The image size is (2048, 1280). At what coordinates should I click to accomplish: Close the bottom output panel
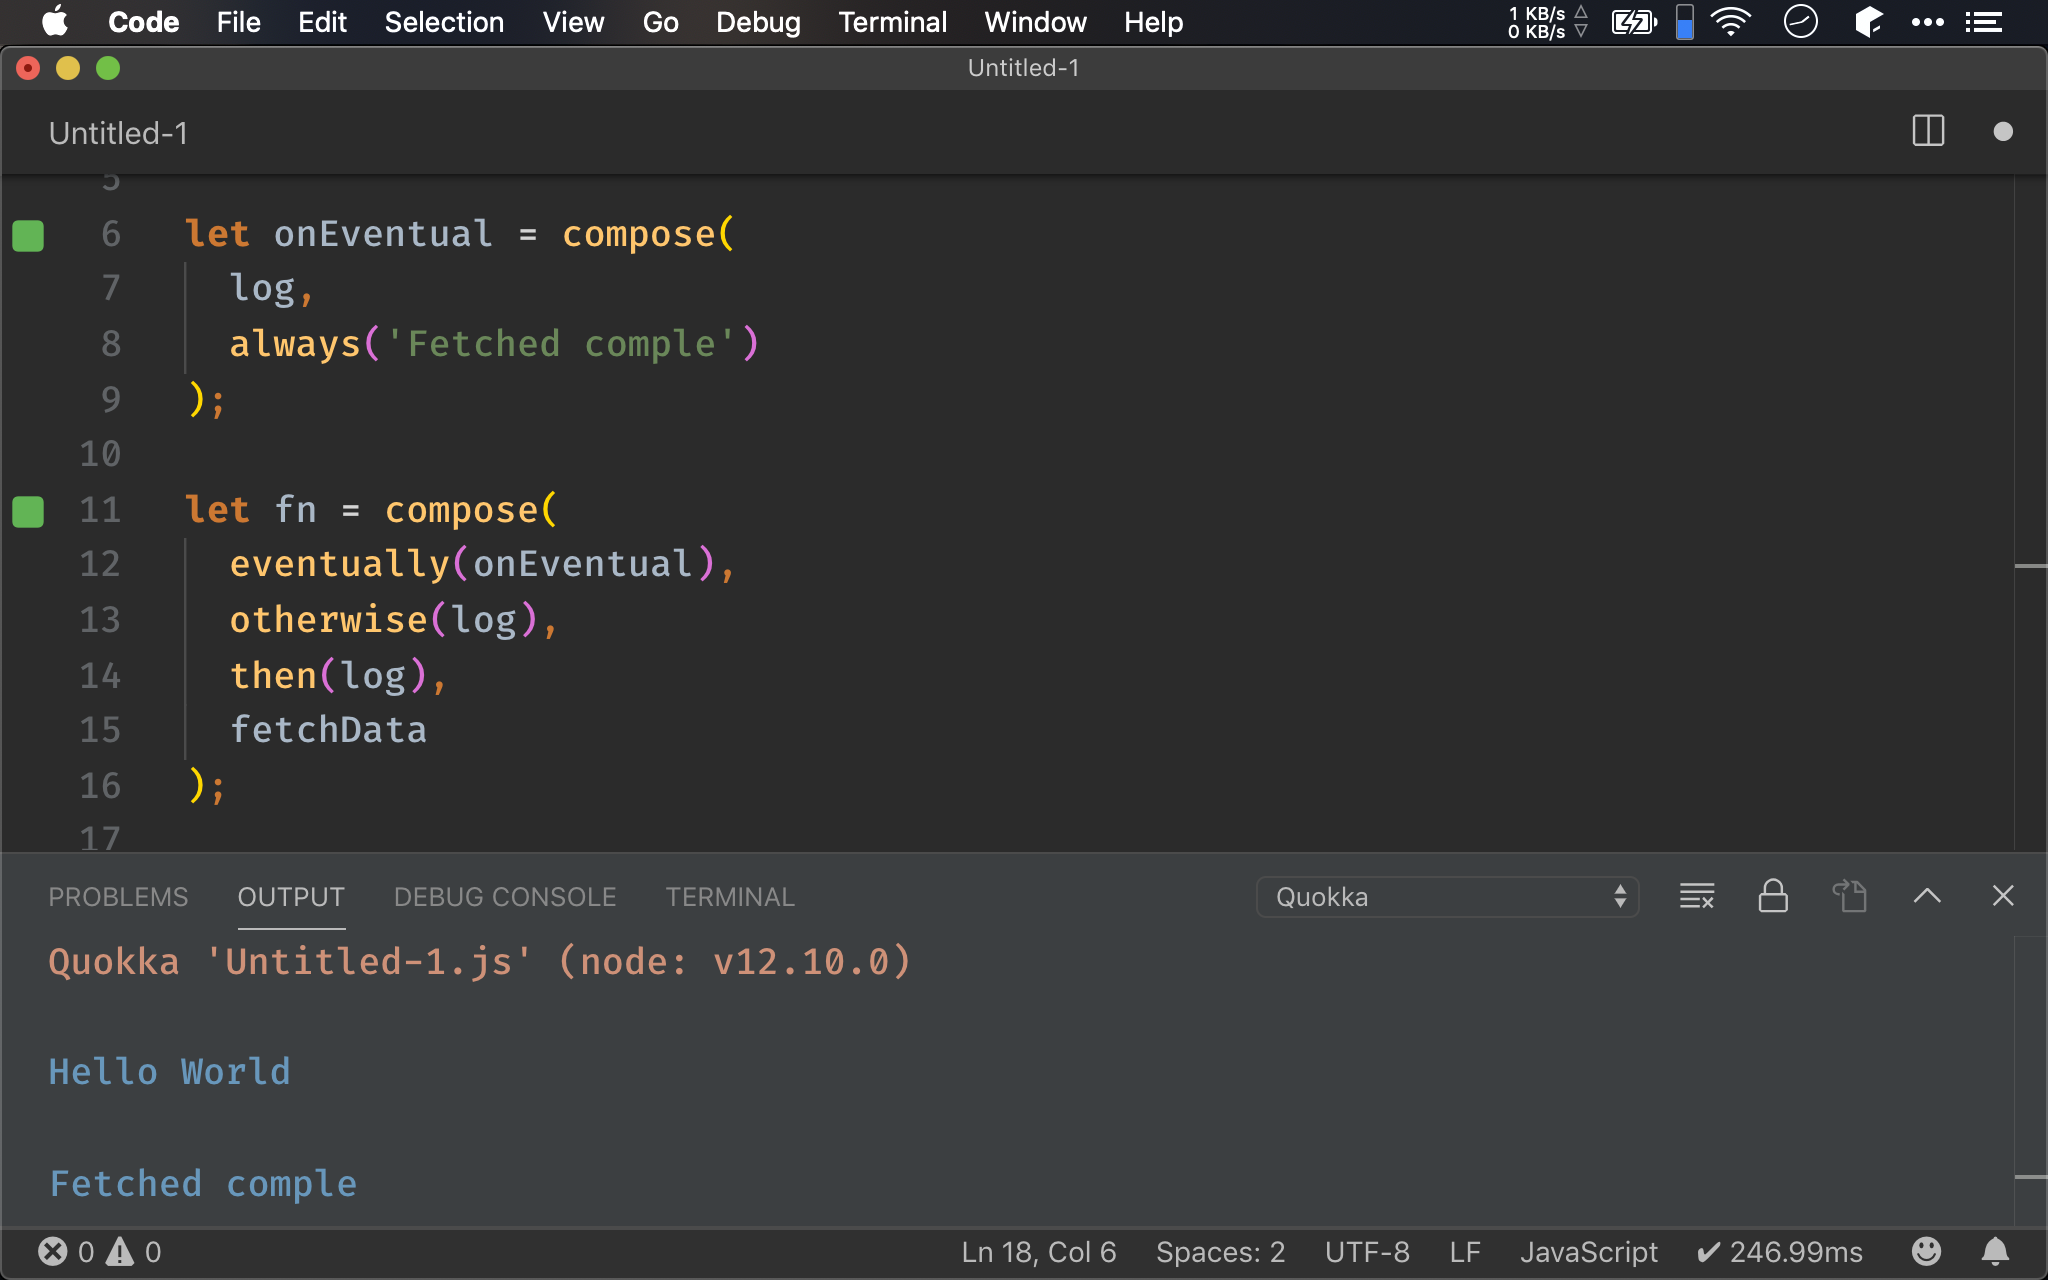click(x=2003, y=896)
